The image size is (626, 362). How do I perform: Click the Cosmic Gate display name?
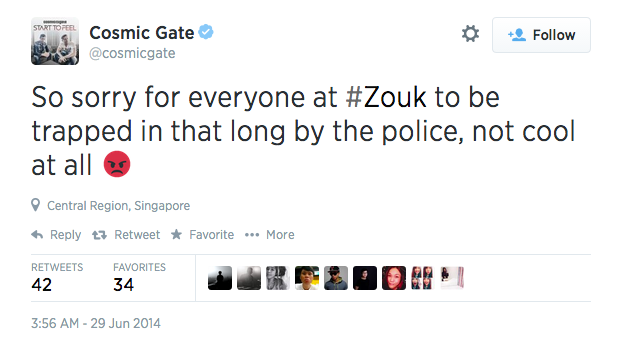click(142, 33)
